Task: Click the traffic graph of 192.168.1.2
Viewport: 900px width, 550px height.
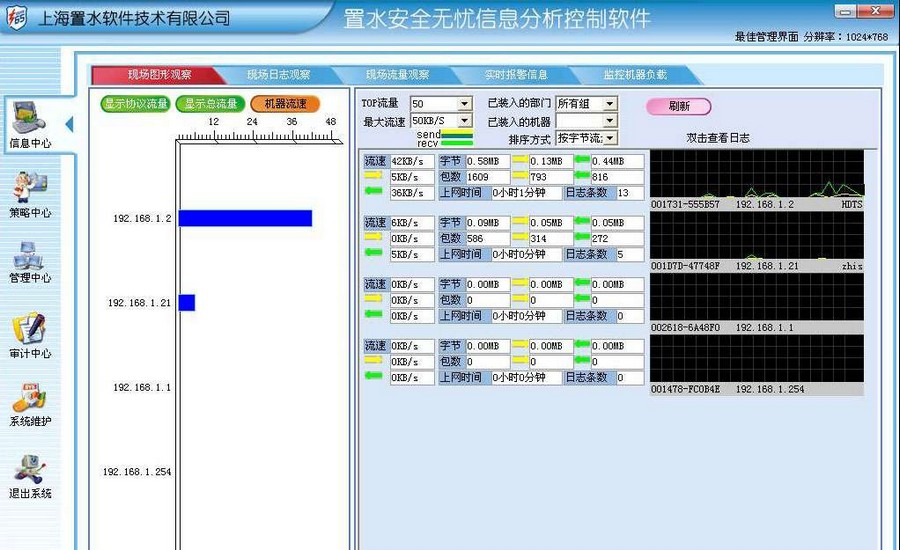Action: [757, 174]
